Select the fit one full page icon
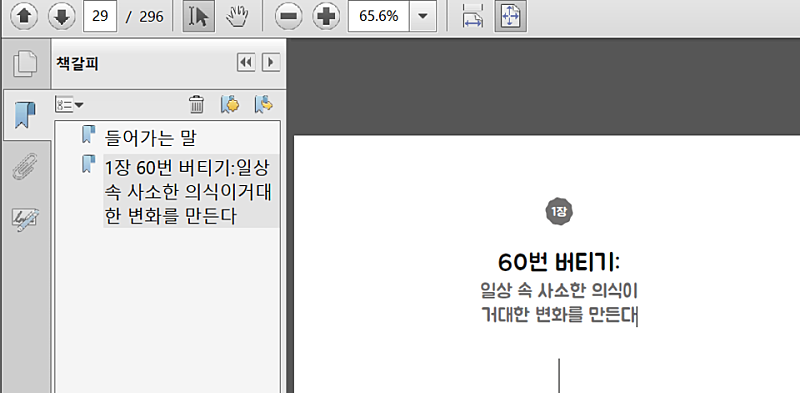The width and height of the screenshot is (800, 393). point(510,17)
